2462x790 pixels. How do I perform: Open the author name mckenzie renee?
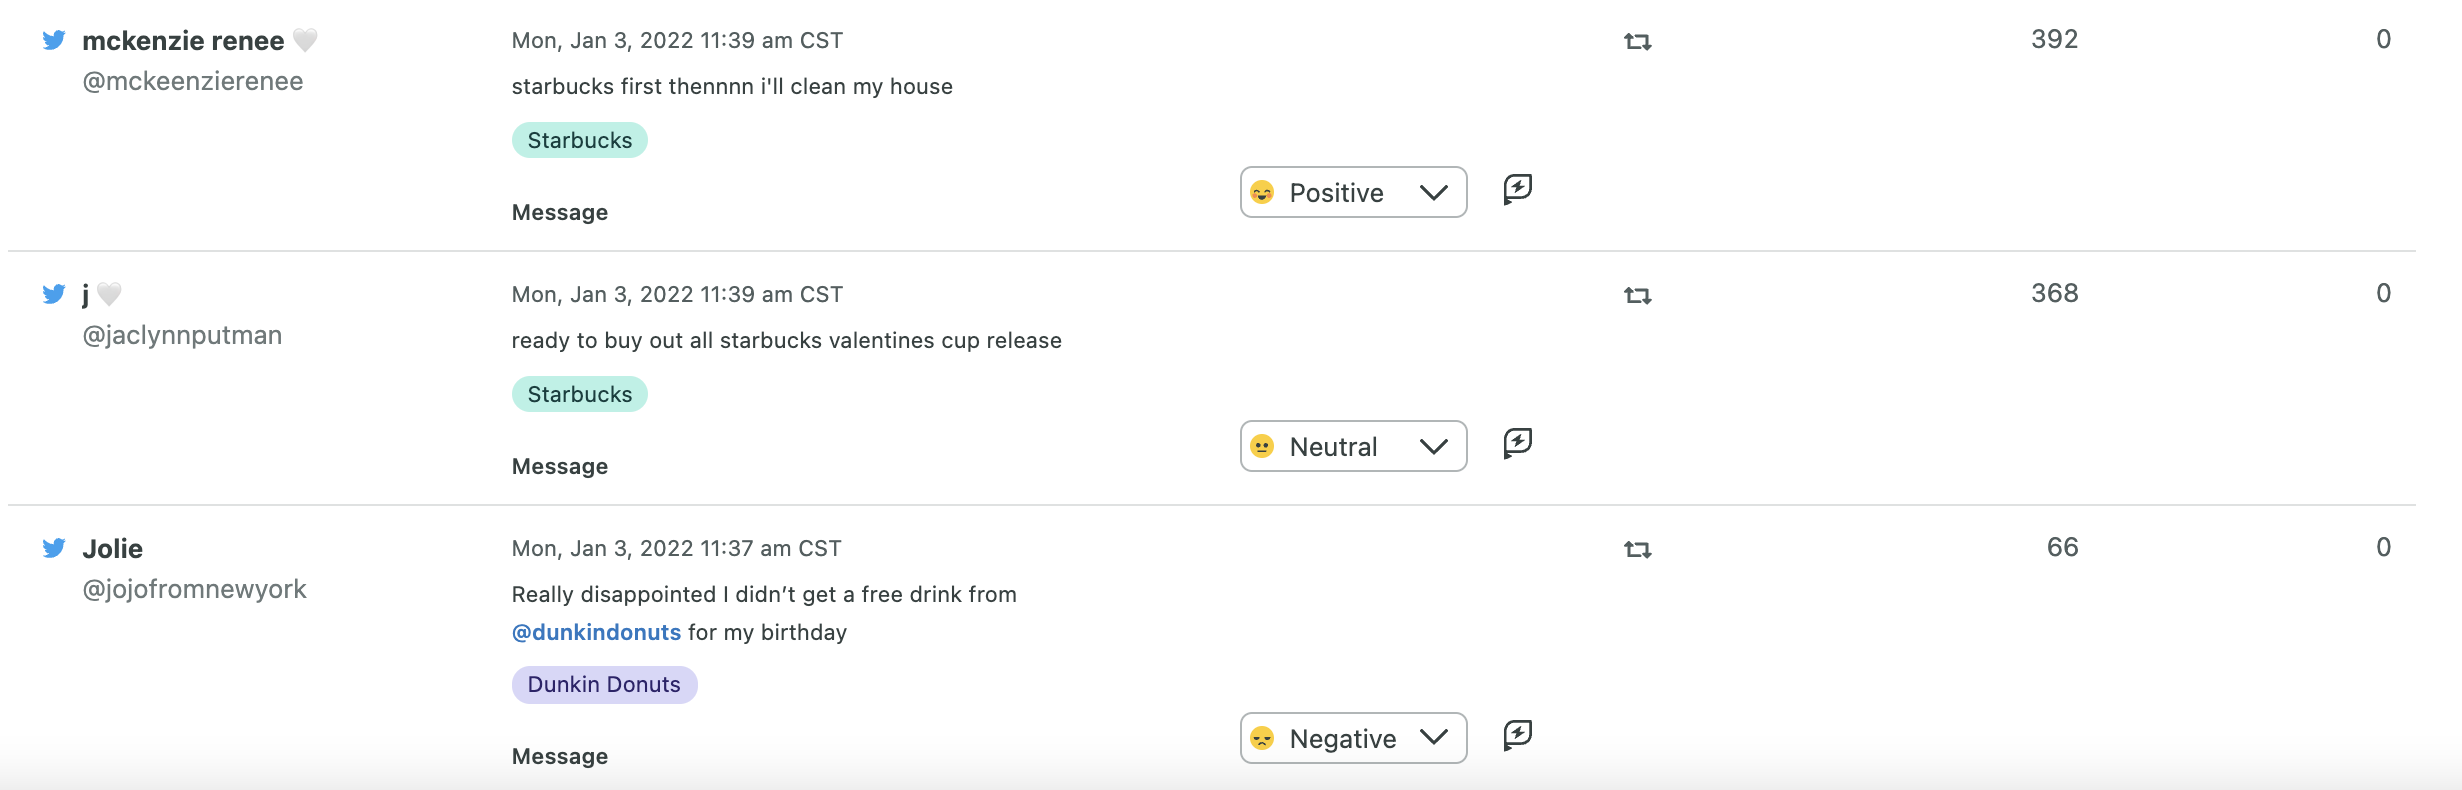183,41
